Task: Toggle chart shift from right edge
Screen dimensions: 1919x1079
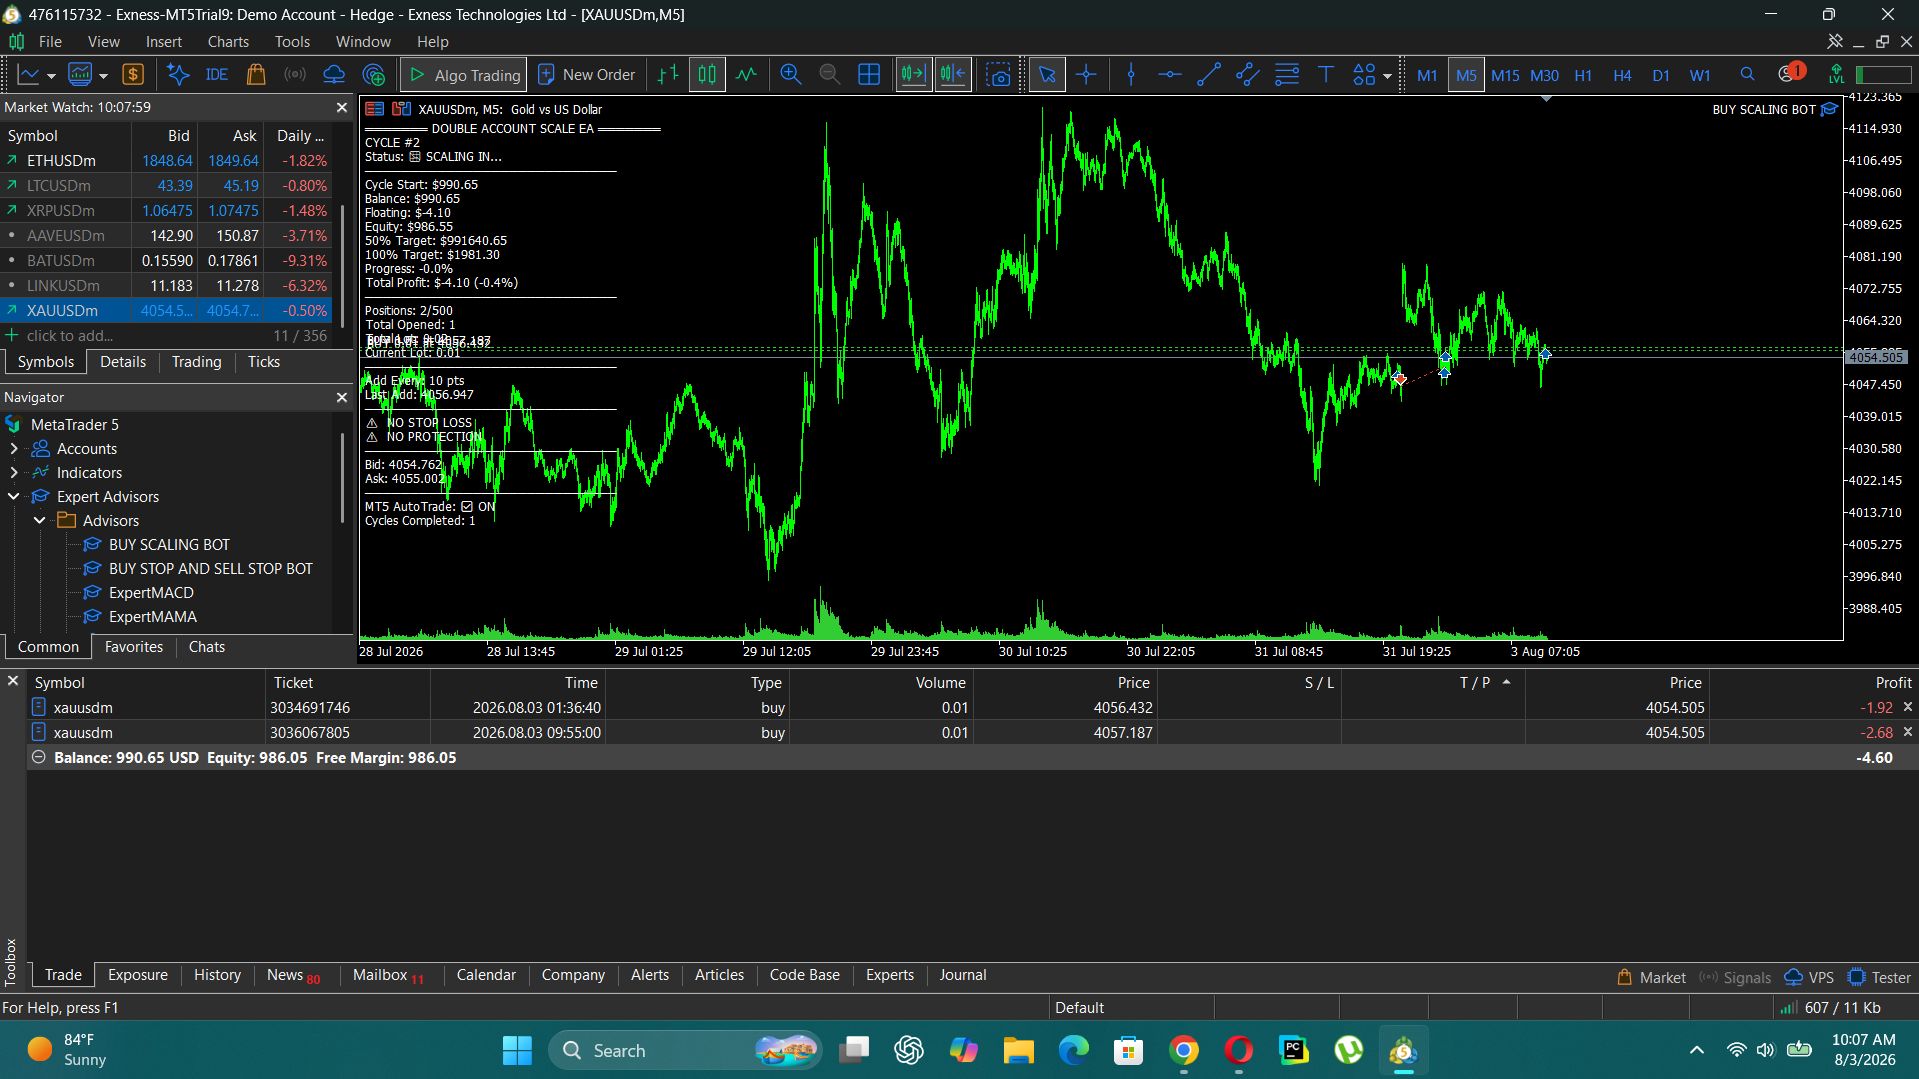Action: pos(953,75)
